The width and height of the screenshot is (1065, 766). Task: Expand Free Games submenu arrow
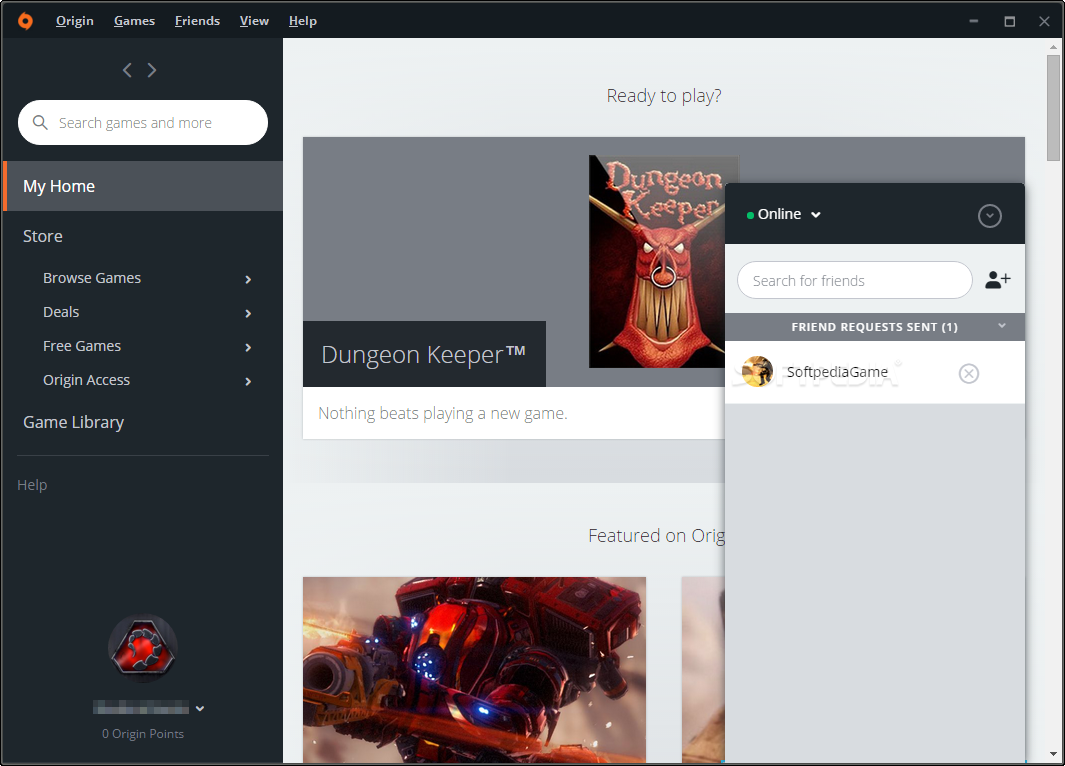(248, 347)
